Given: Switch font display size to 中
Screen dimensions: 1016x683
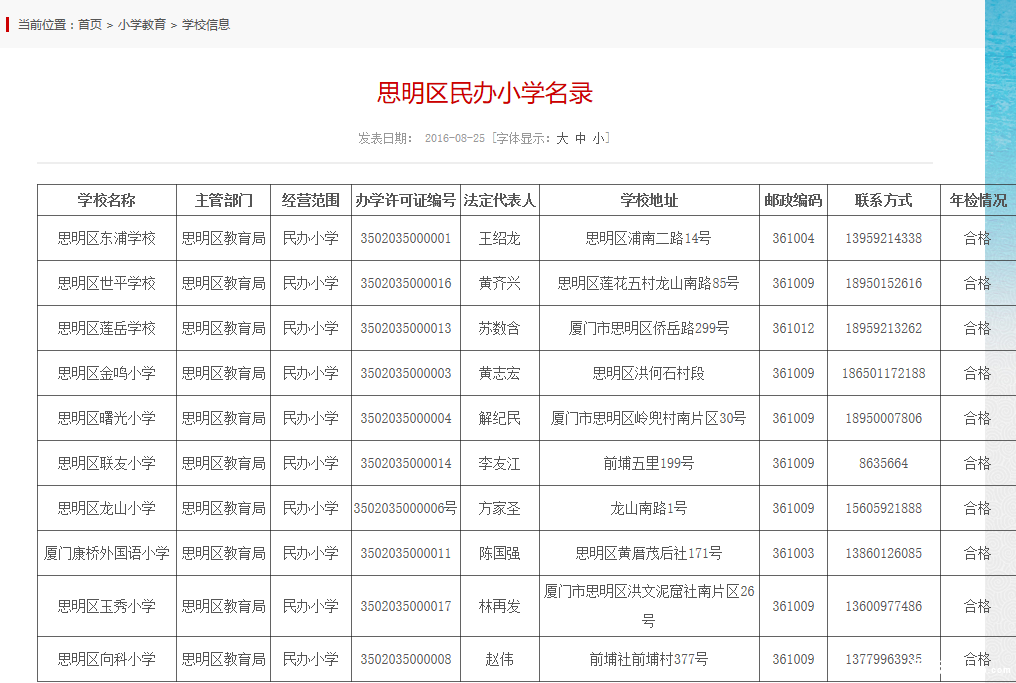Looking at the screenshot, I should [581, 139].
